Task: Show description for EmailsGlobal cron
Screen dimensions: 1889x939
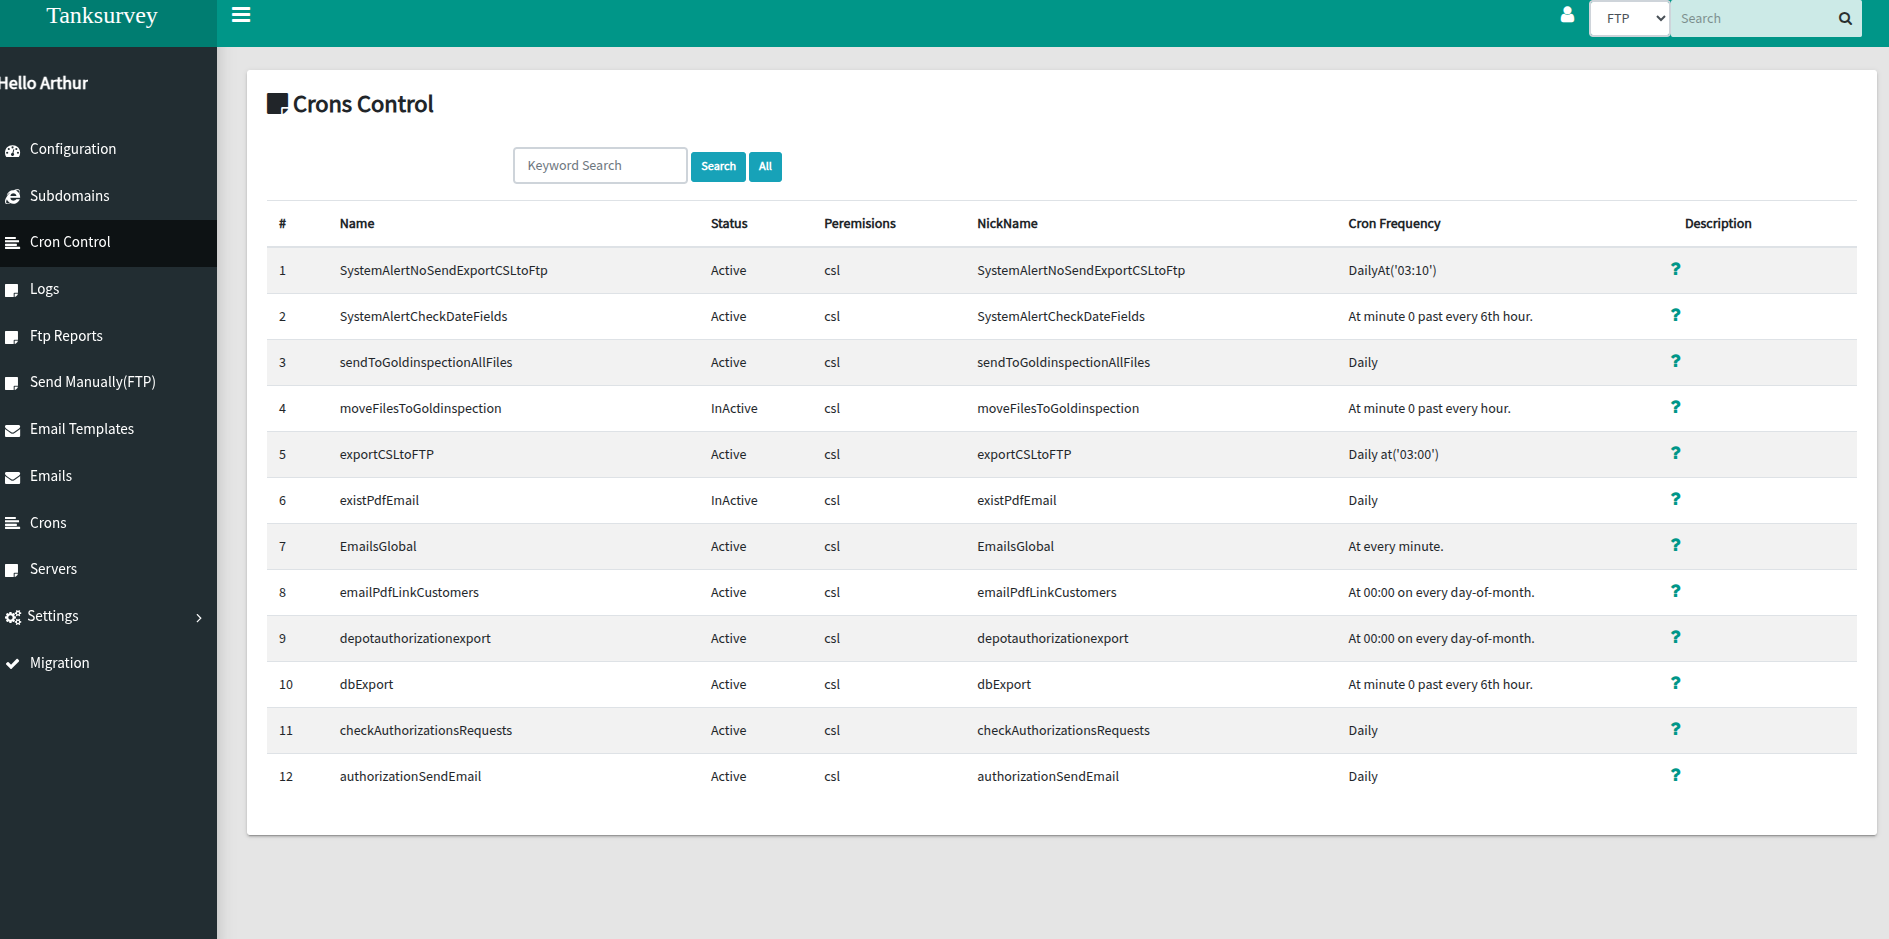Action: (1676, 545)
